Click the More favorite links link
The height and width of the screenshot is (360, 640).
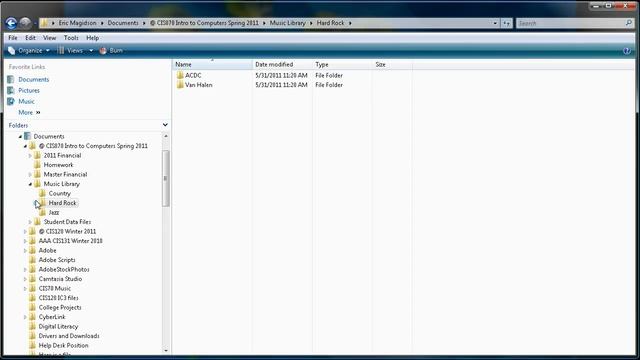29,112
